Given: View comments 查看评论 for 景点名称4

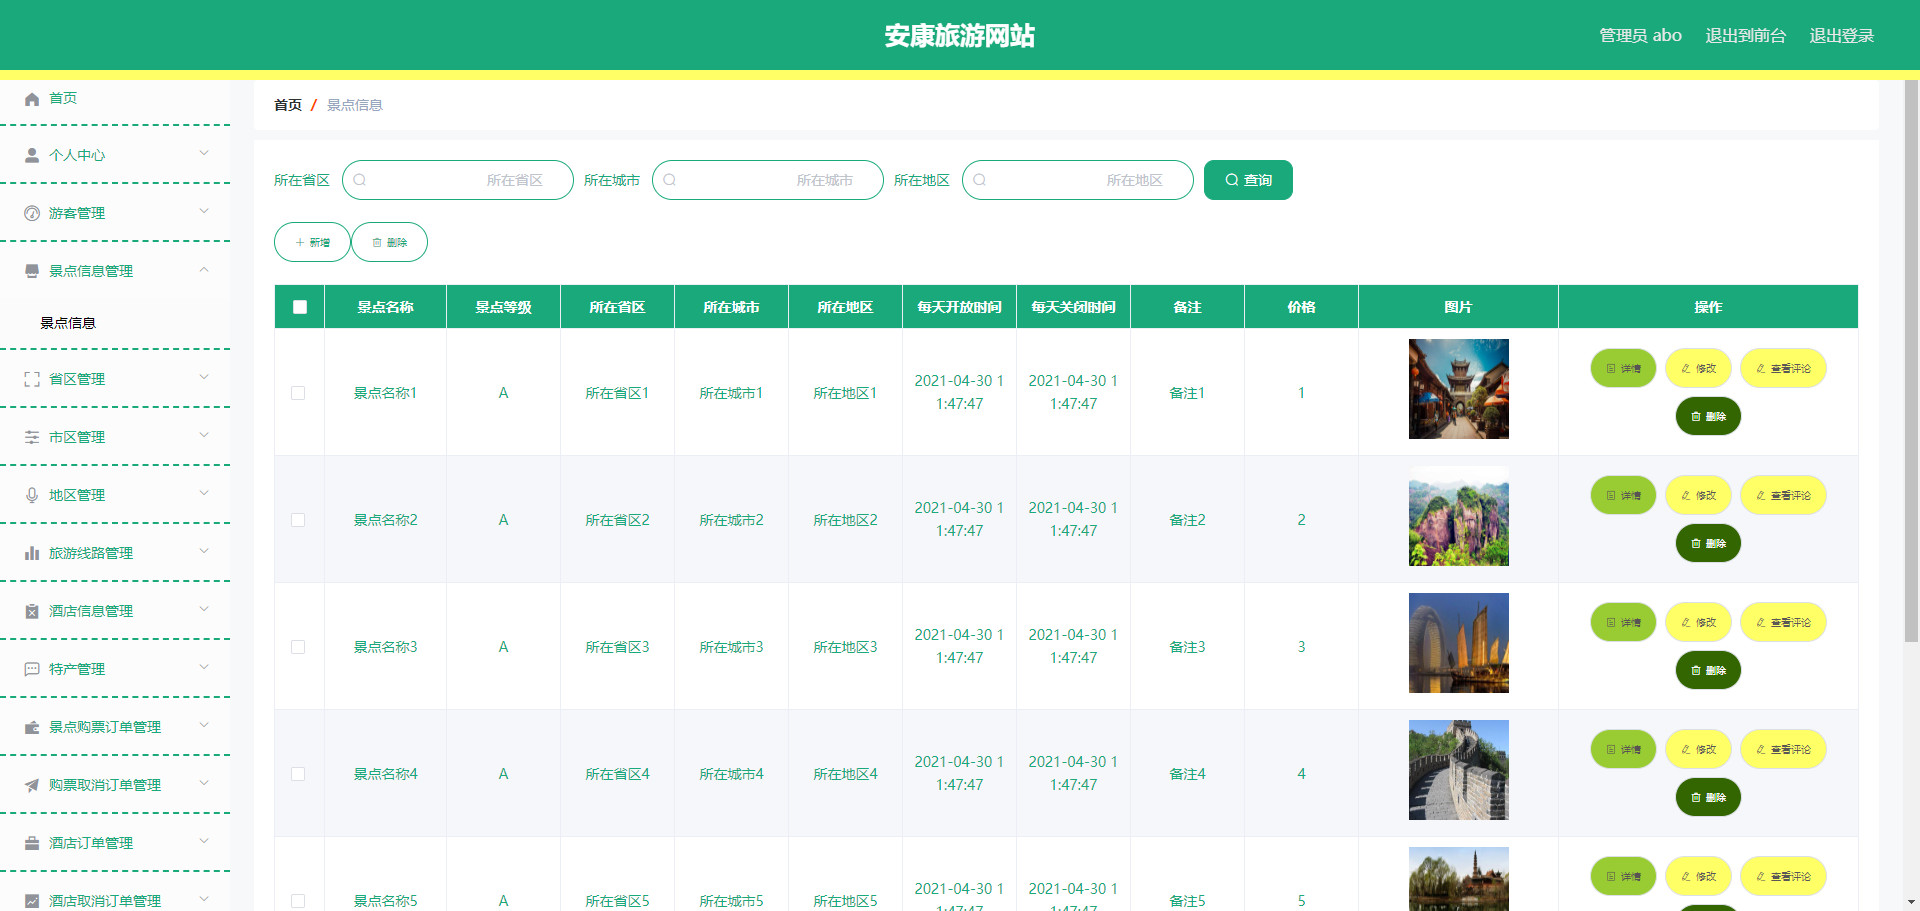Looking at the screenshot, I should tap(1783, 749).
